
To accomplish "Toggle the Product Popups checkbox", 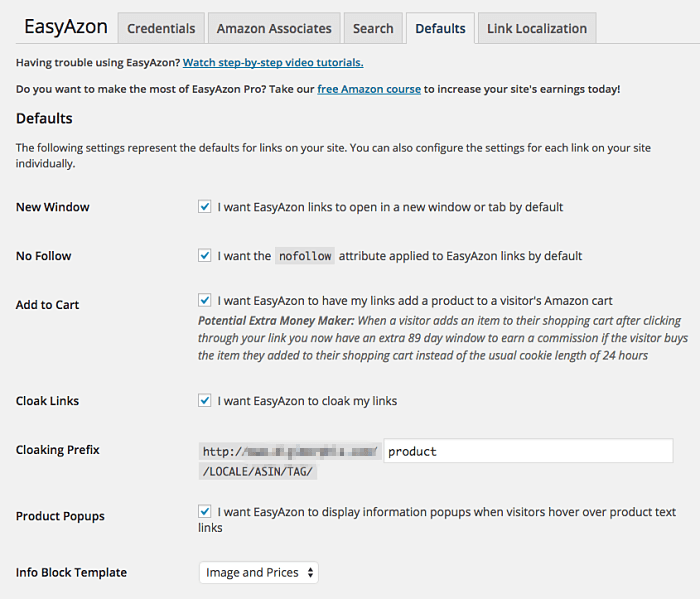I will [204, 511].
